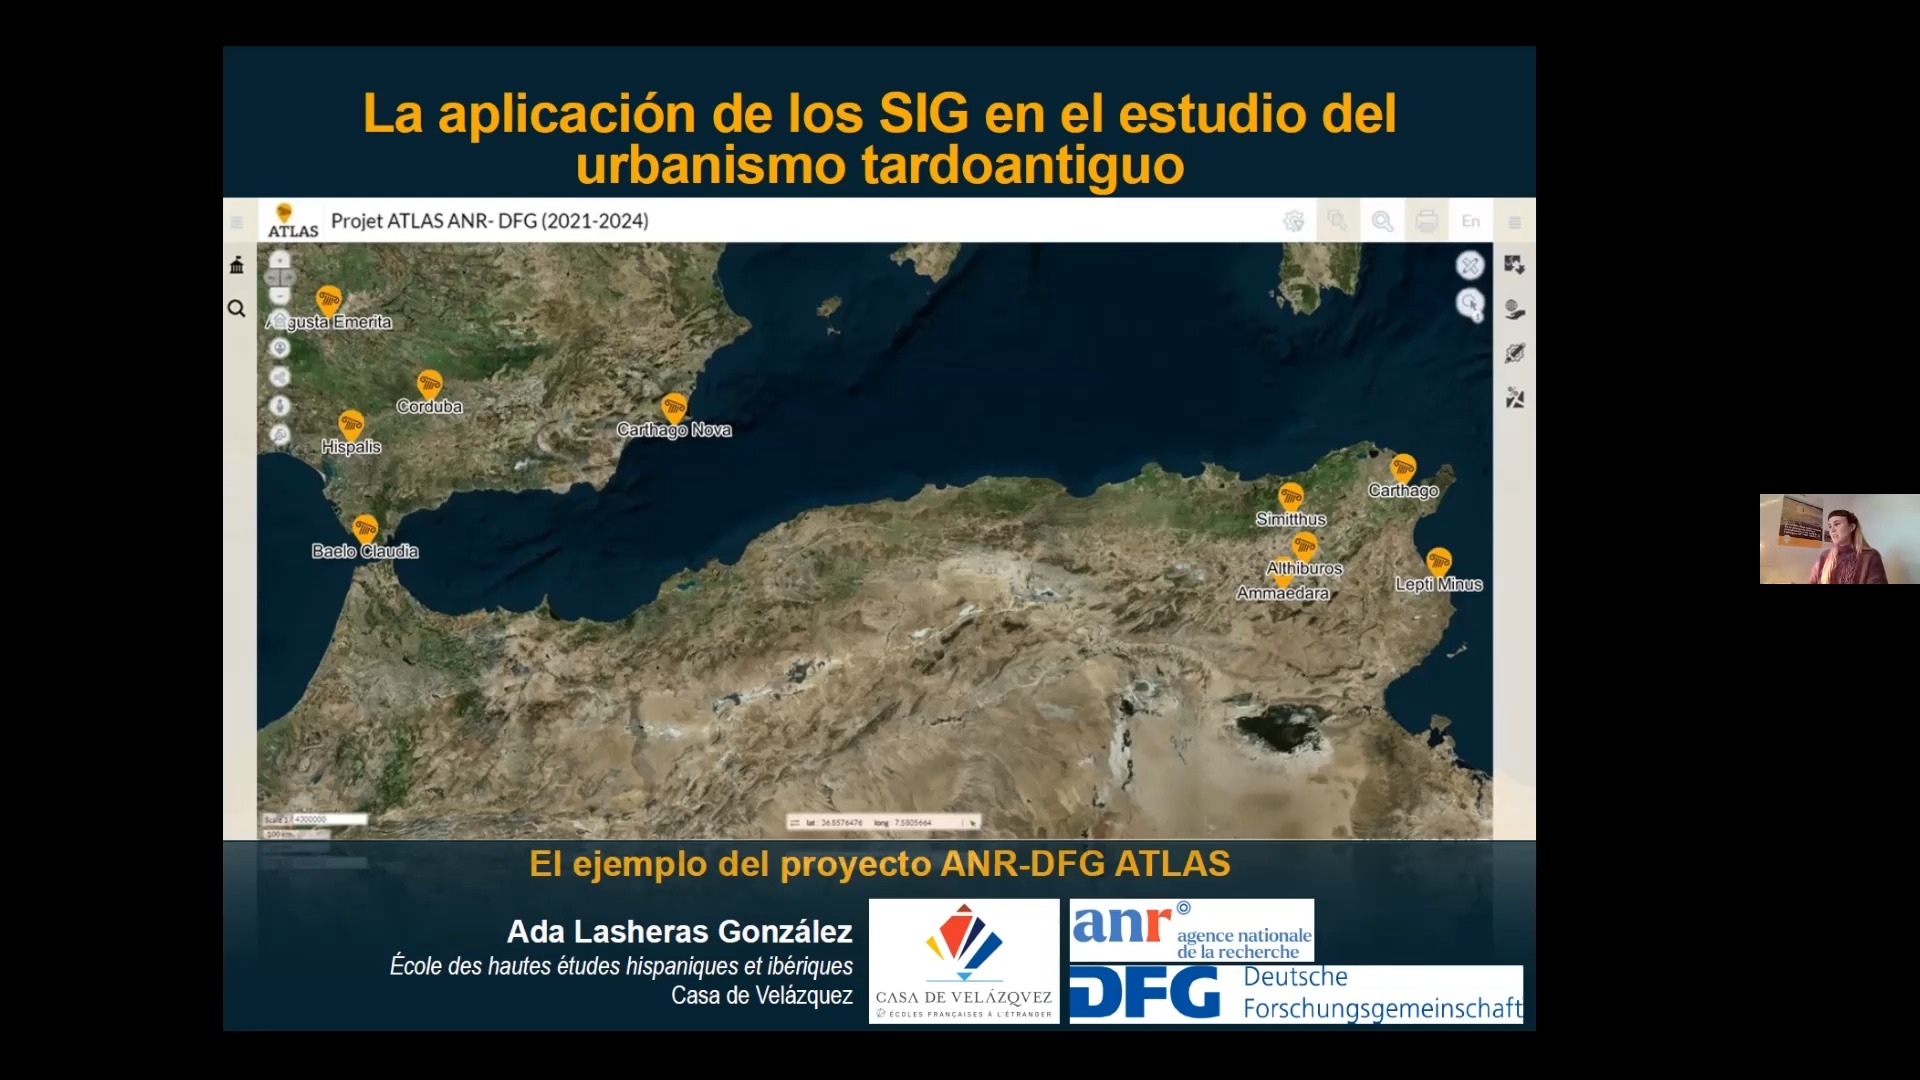
Task: Click the import layers icon in right sidebar
Action: click(x=1514, y=265)
